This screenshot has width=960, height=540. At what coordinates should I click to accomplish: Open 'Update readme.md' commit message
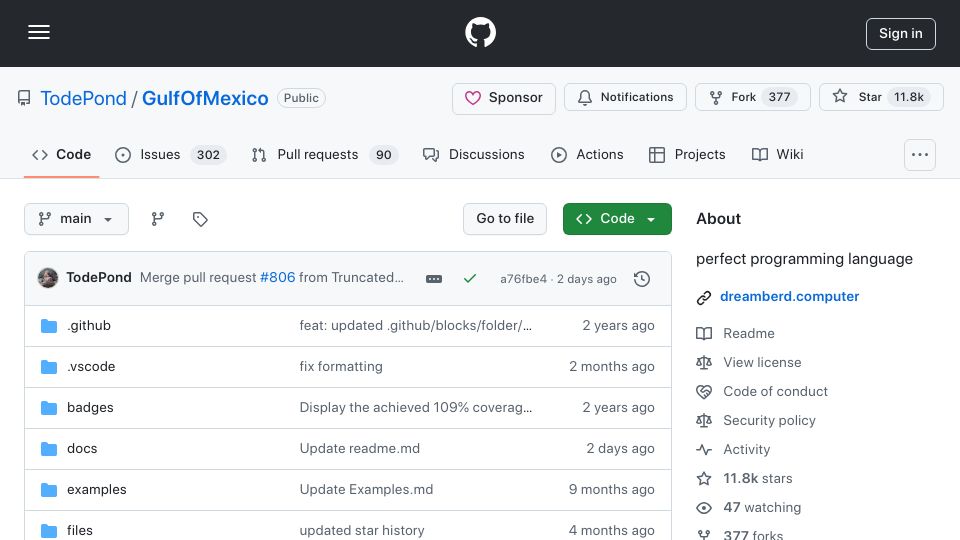359,449
